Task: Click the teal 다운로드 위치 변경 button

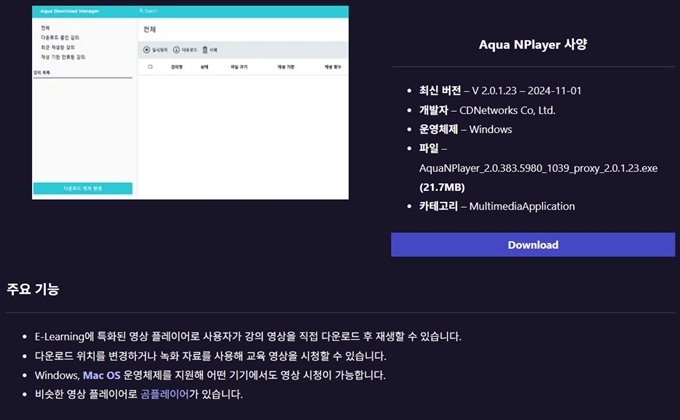Action: [83, 188]
